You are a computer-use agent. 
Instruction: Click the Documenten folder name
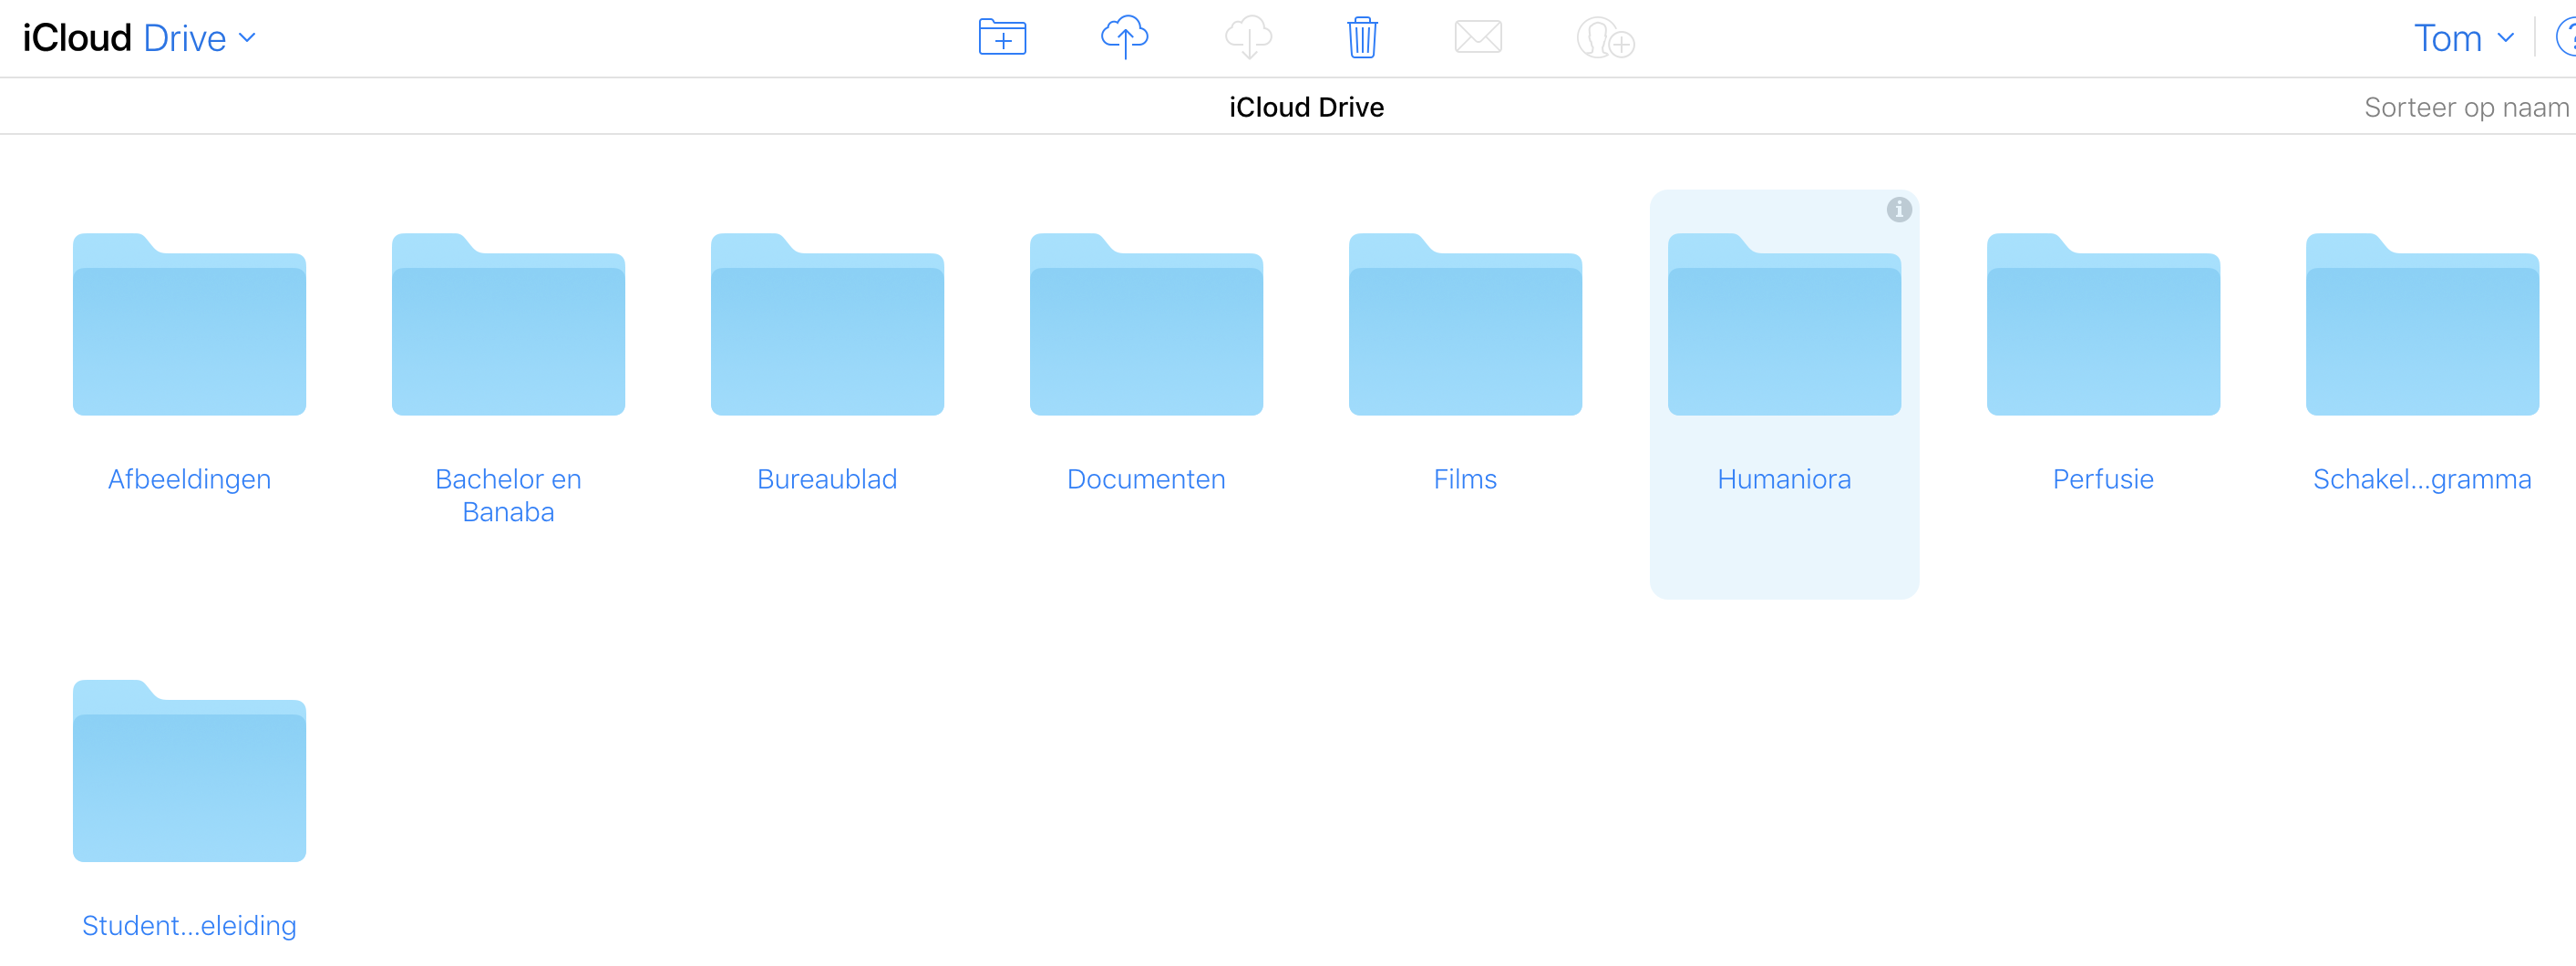click(1146, 479)
